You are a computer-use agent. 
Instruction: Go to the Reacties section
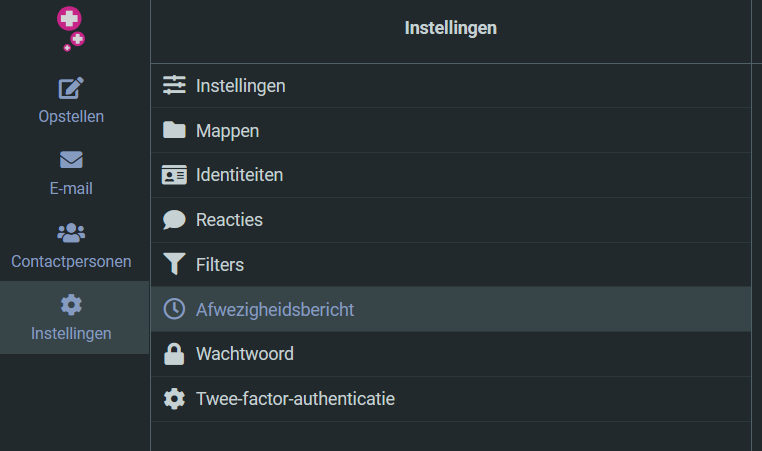point(229,220)
